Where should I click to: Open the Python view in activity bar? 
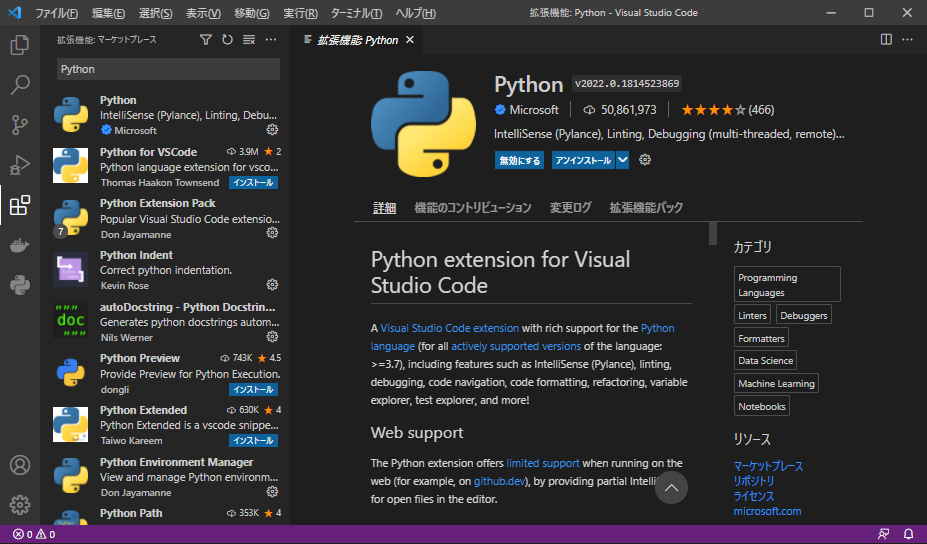tap(20, 286)
